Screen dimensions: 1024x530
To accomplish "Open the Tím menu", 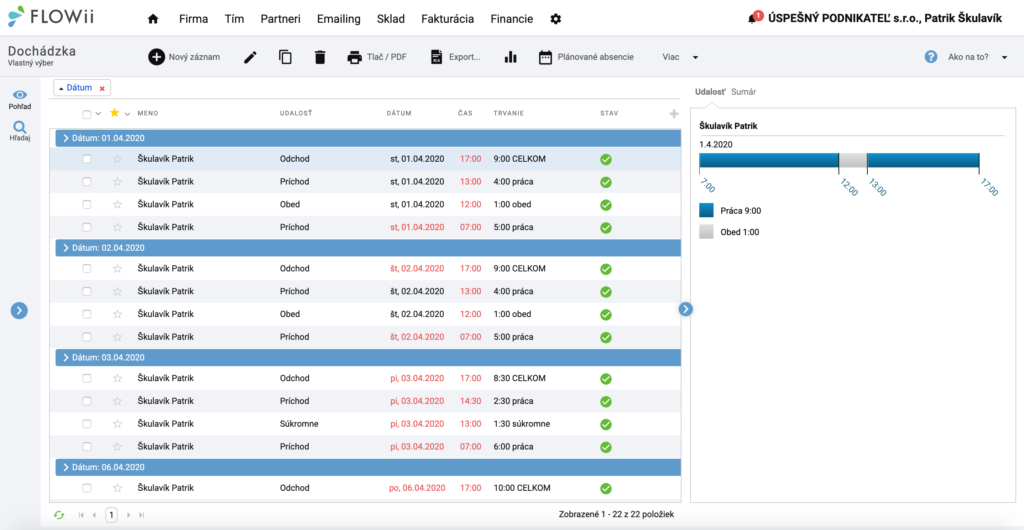I will pyautogui.click(x=234, y=19).
